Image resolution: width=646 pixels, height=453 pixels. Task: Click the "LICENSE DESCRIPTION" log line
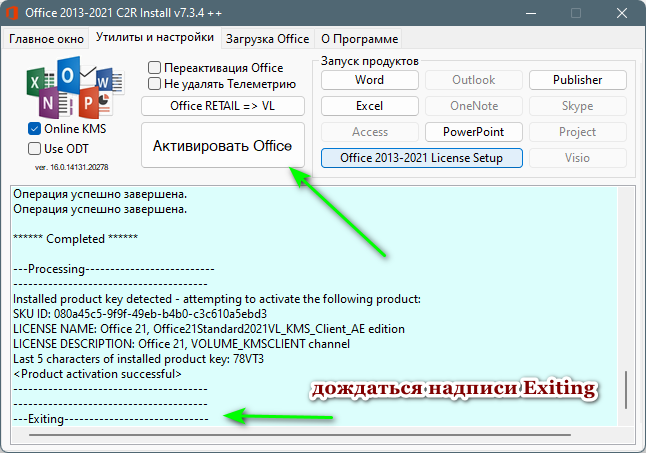pos(181,344)
